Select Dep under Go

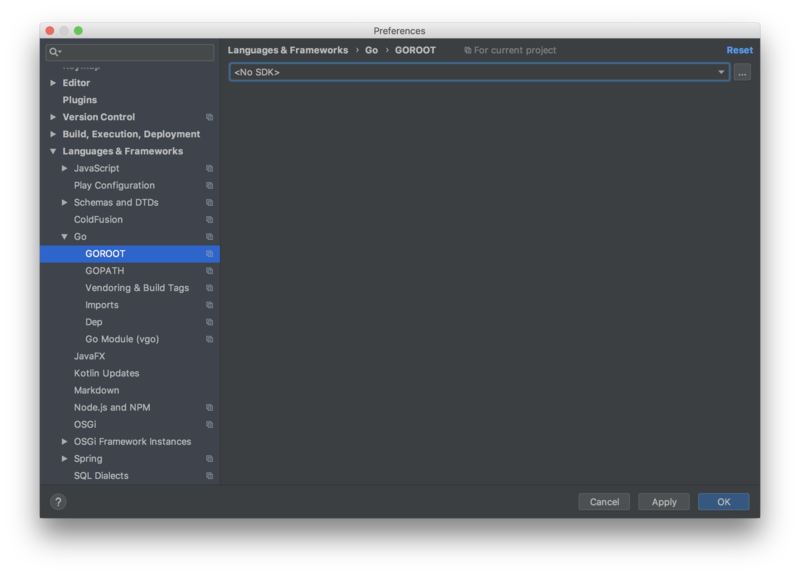pos(94,322)
